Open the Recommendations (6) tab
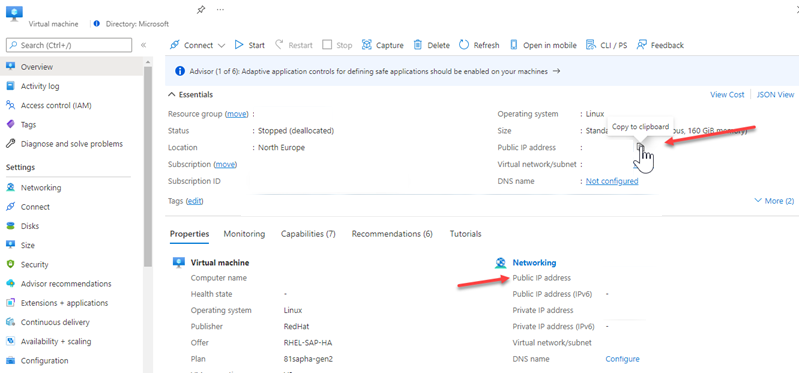 tap(392, 234)
